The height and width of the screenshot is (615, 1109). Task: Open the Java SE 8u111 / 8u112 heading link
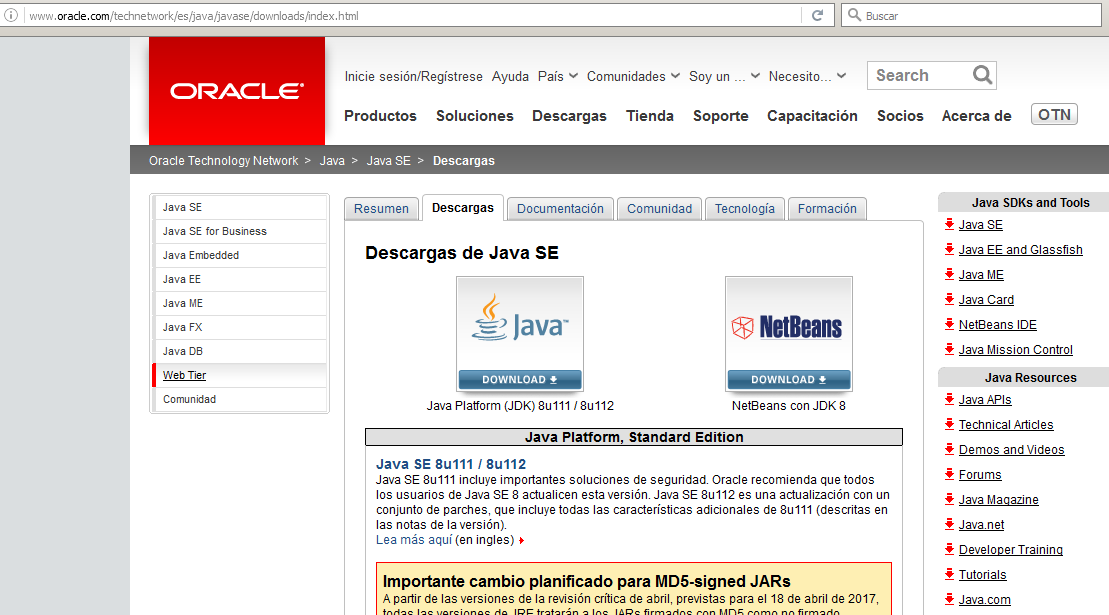[451, 464]
